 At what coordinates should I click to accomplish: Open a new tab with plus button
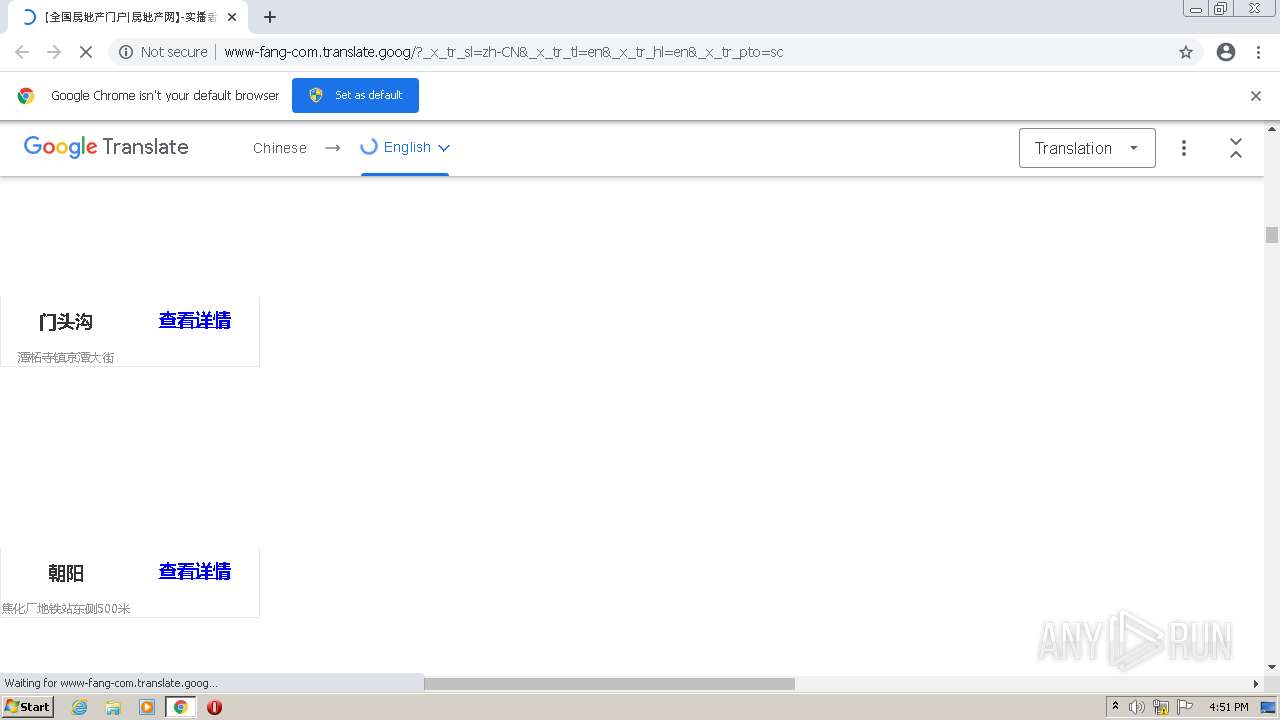[x=270, y=17]
